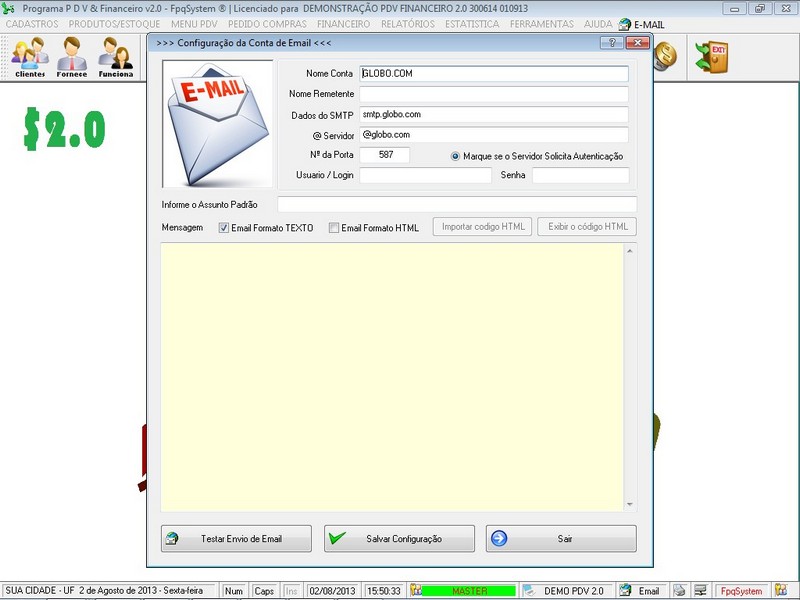Click the Email icon in status bar
The image size is (800, 600).
(625, 590)
